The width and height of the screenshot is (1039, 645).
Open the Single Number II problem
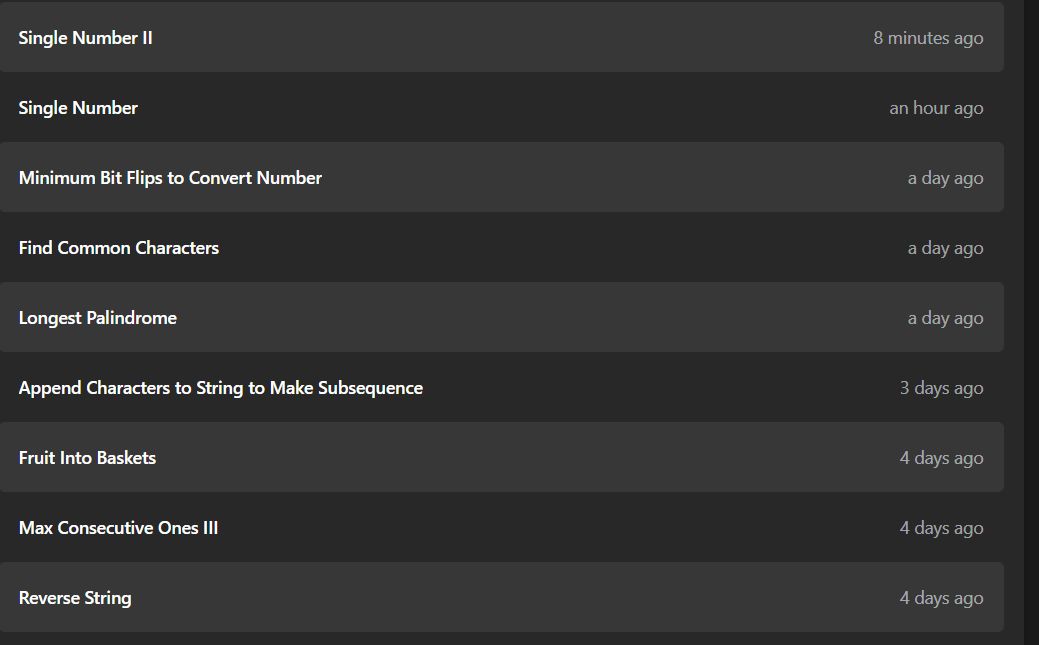coord(85,38)
